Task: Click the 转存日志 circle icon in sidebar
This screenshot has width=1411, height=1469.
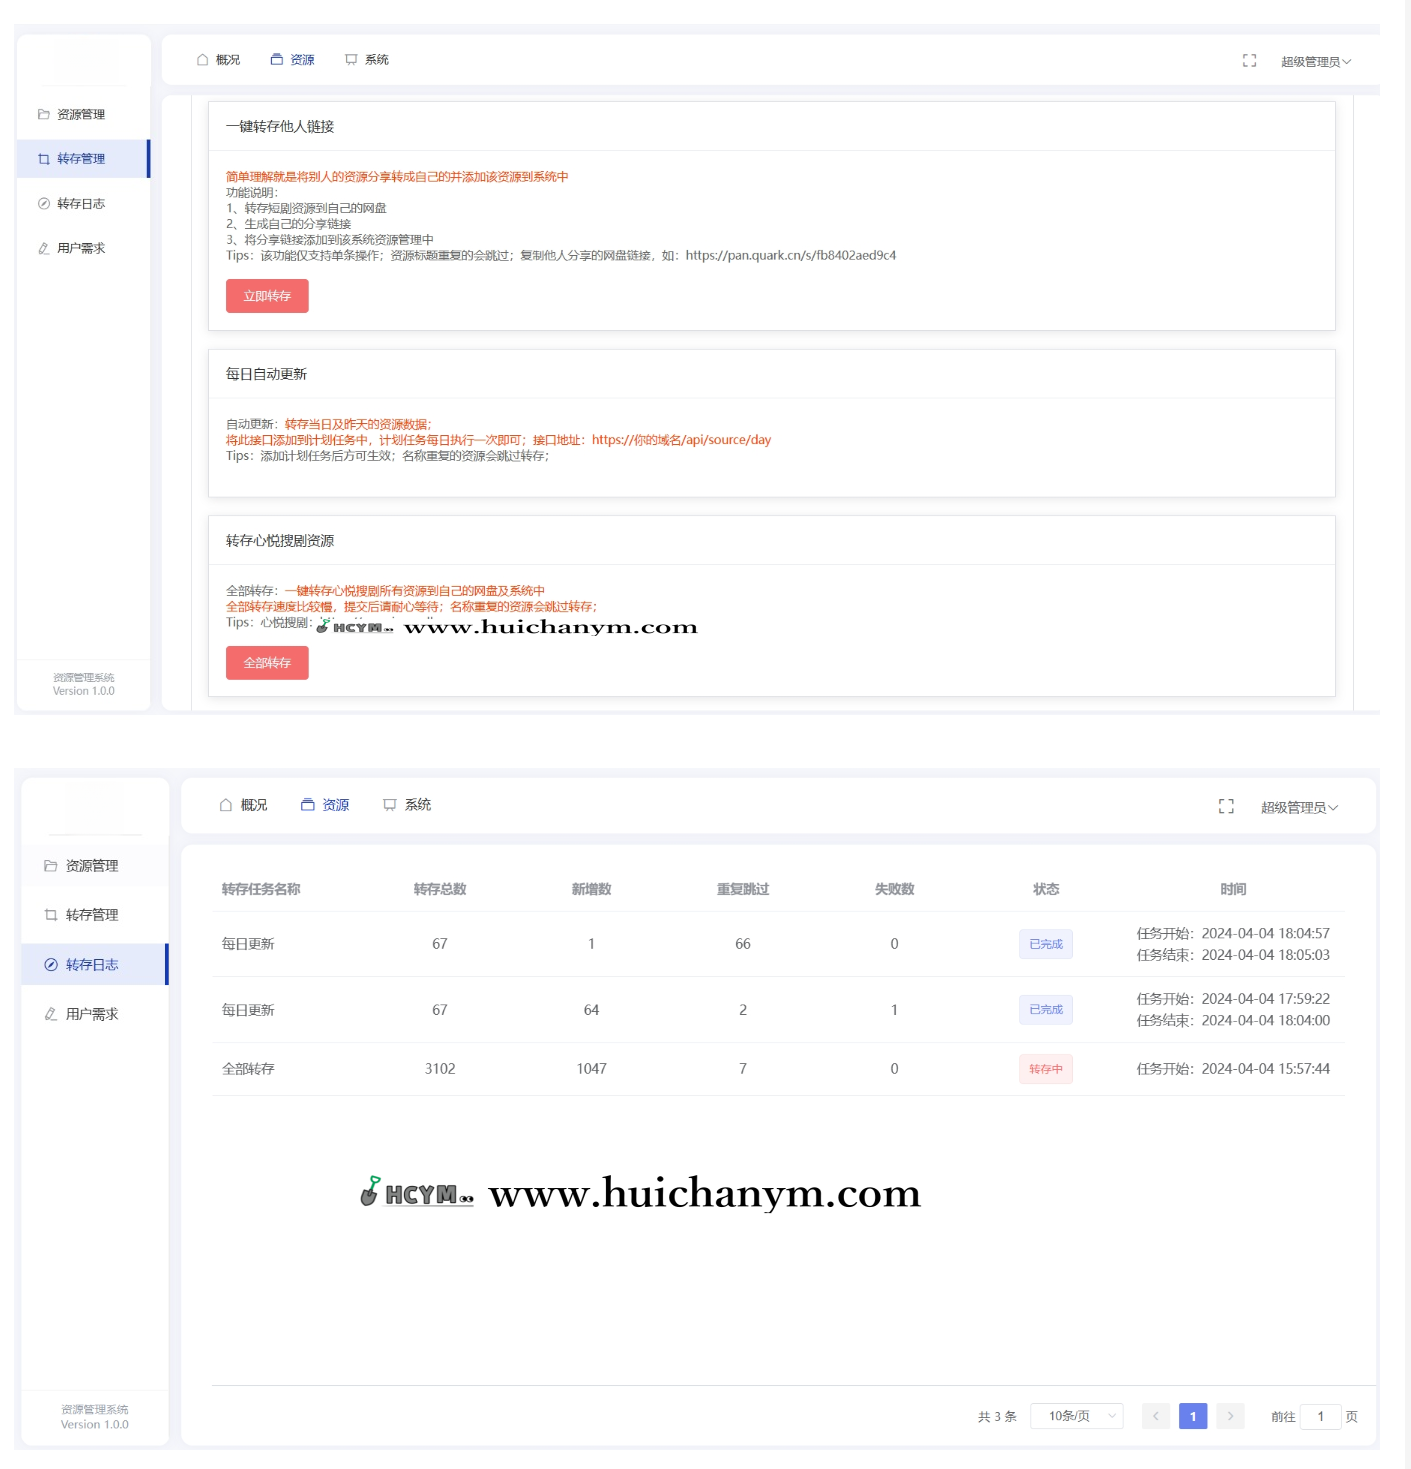Action: (43, 203)
